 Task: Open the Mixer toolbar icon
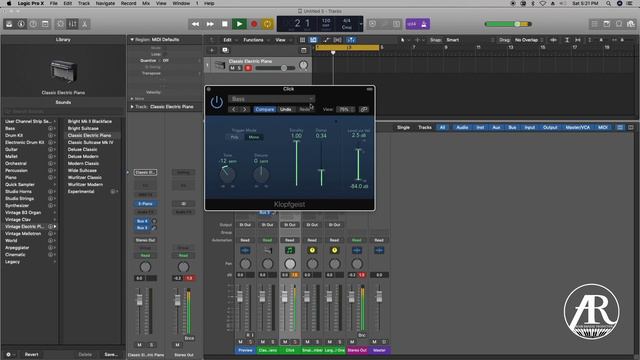click(x=73, y=24)
